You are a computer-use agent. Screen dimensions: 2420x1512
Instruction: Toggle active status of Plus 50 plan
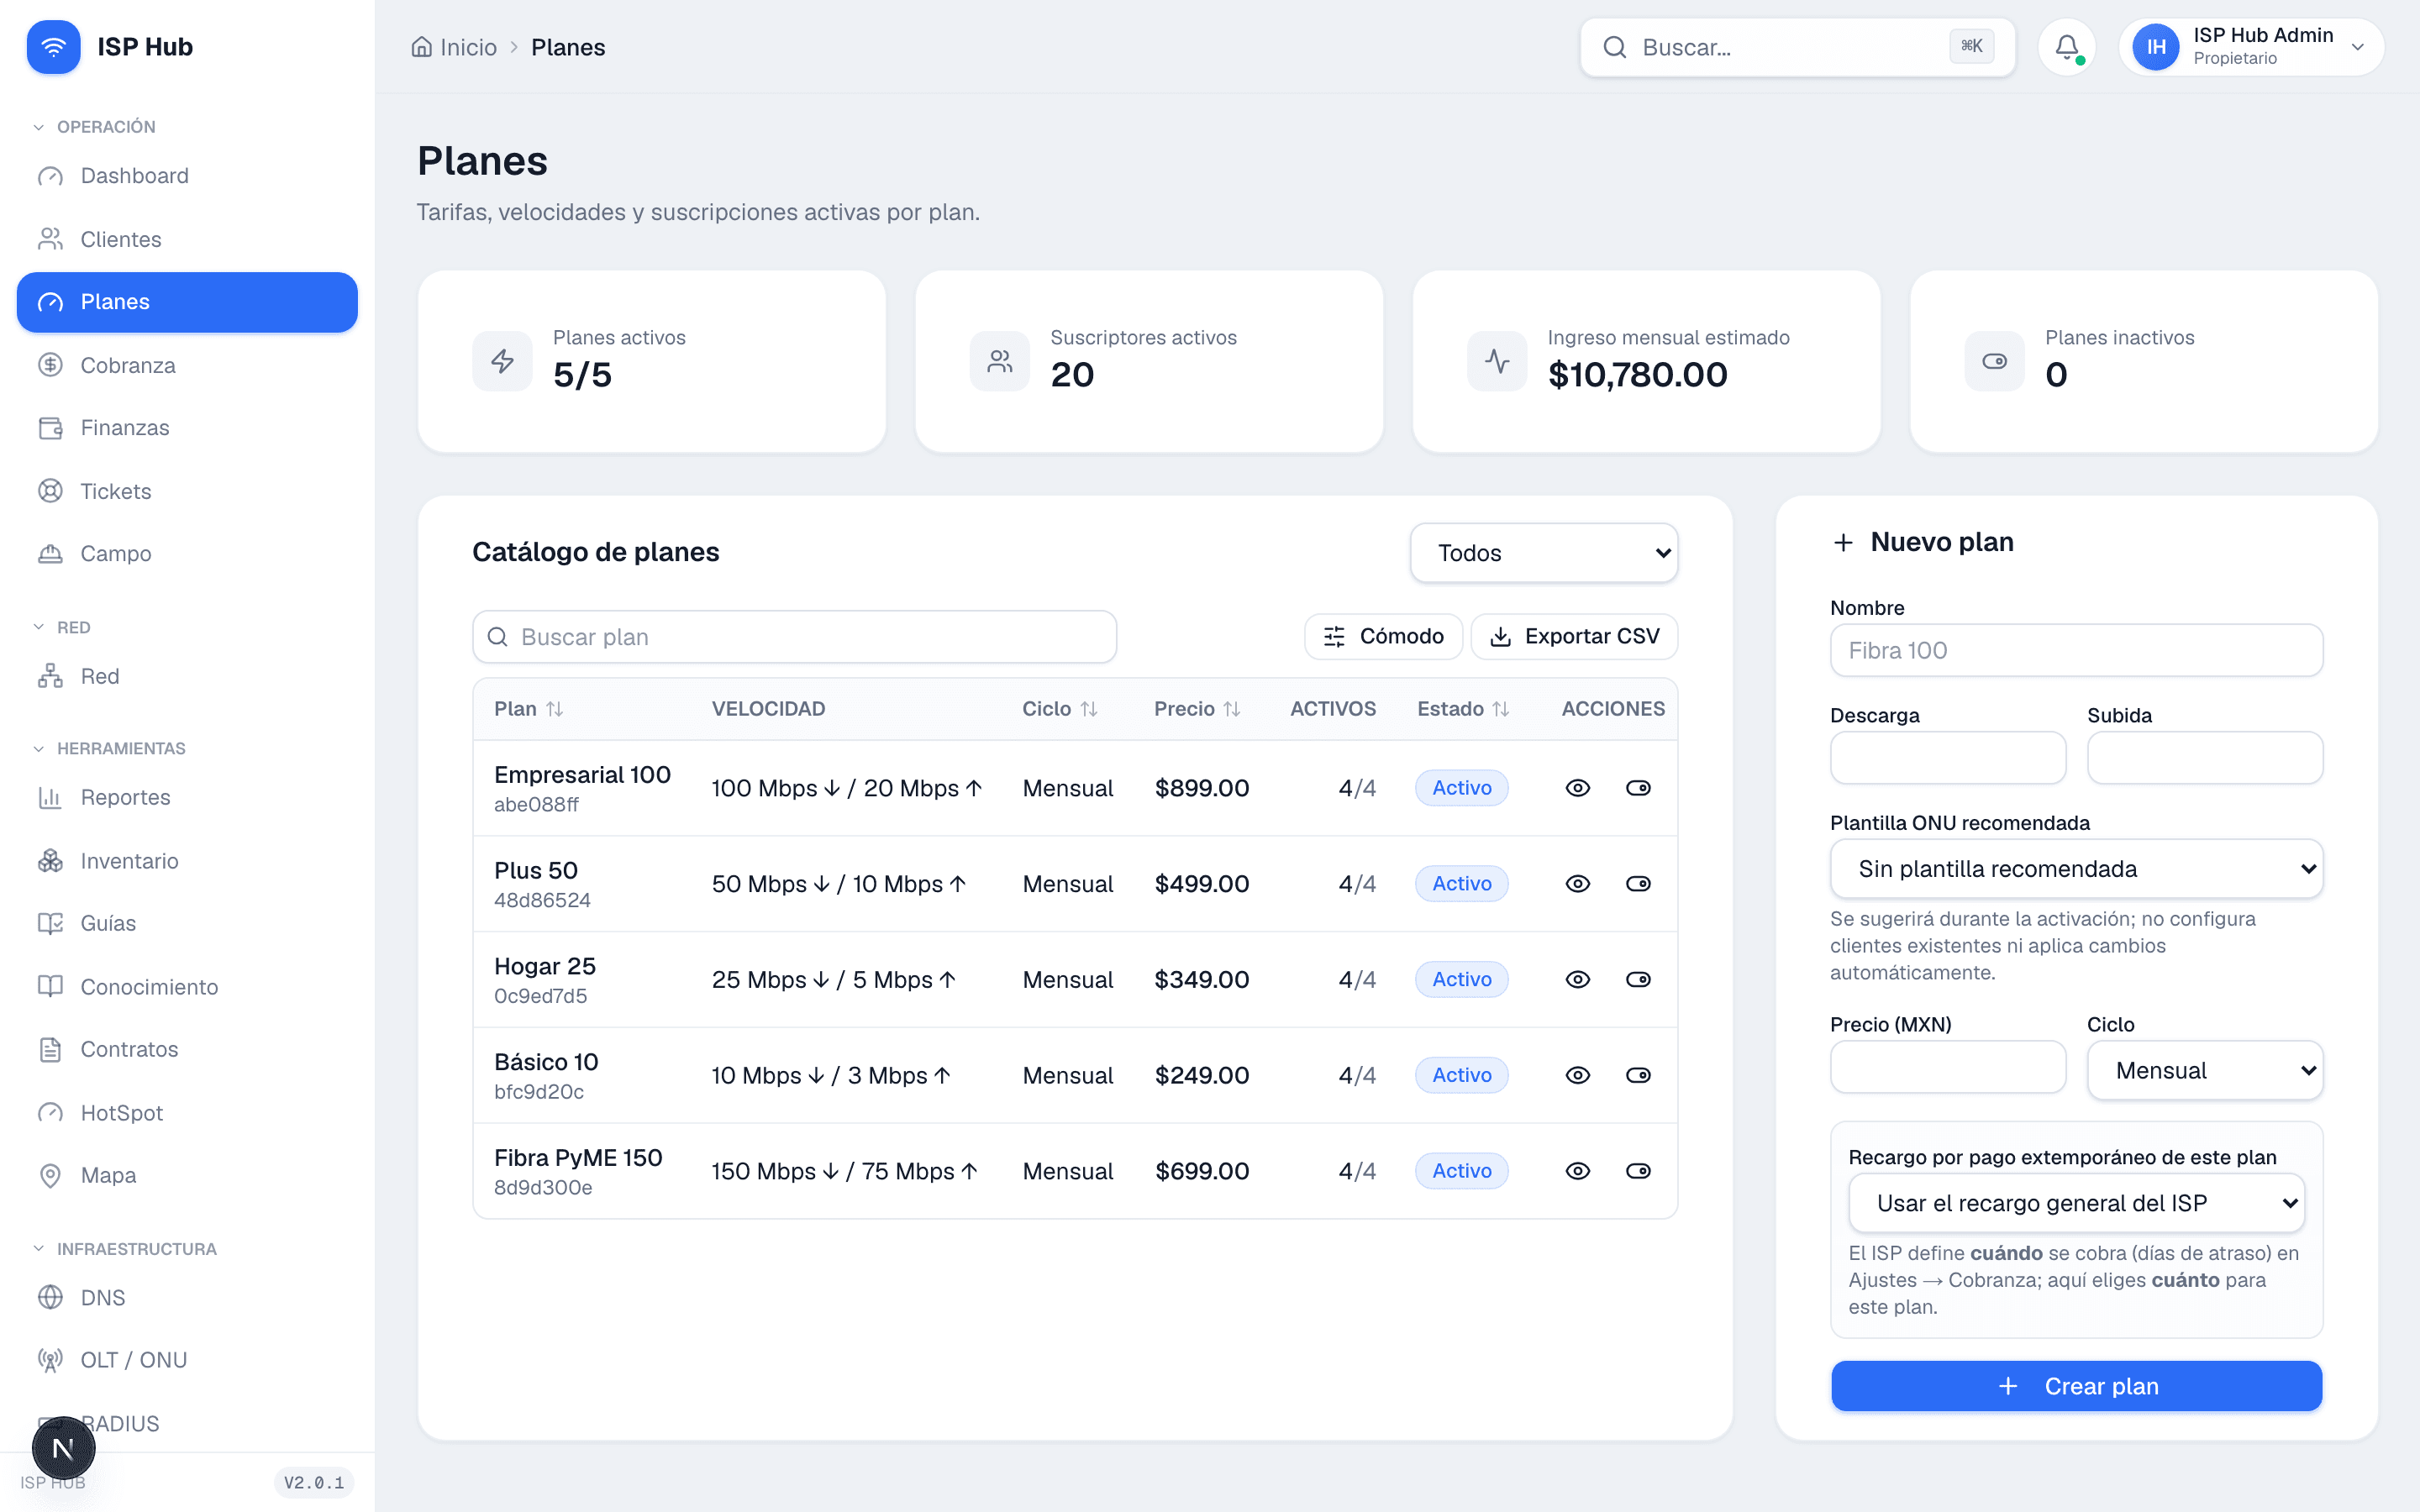coord(1638,884)
